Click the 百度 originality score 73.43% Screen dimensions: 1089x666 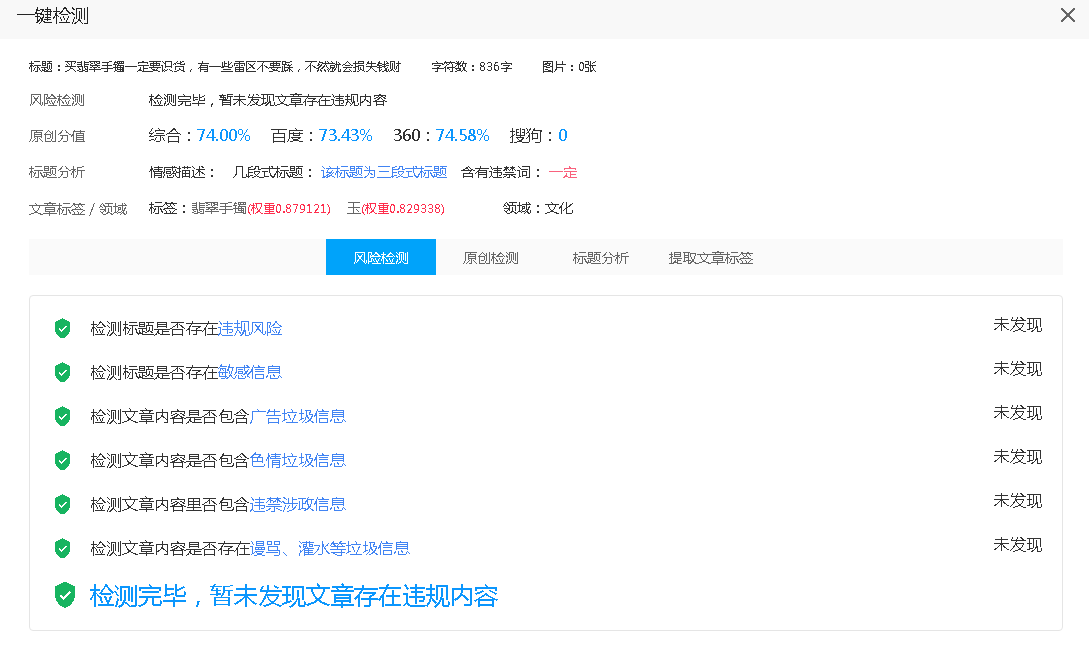pyautogui.click(x=345, y=135)
